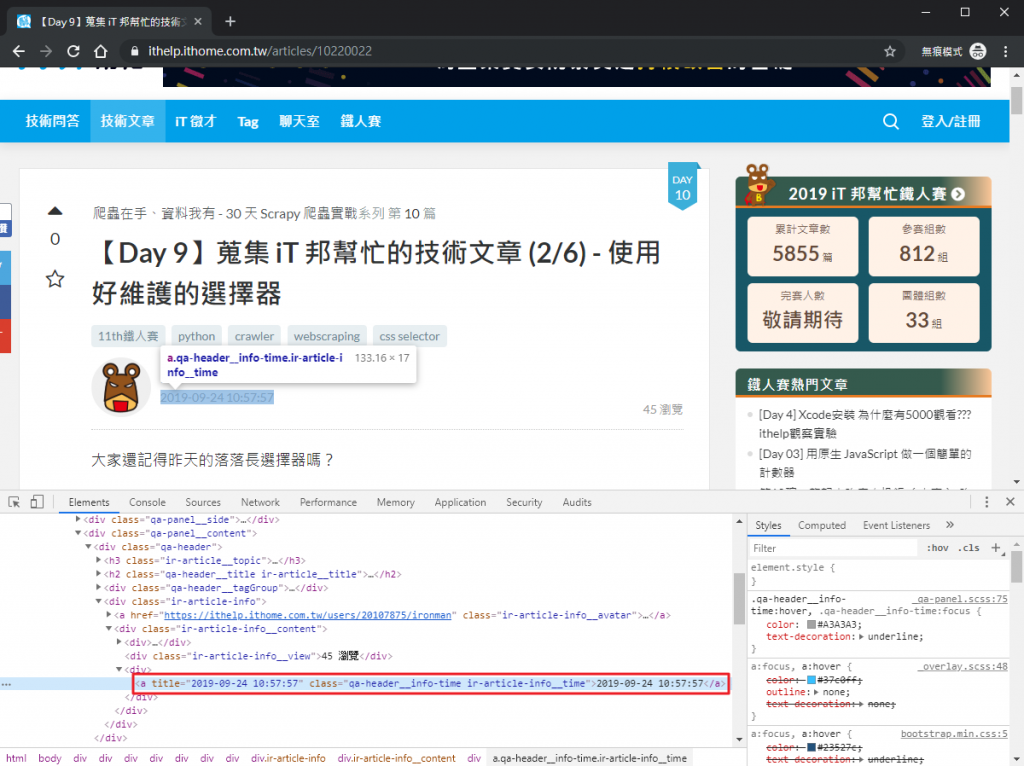Go to the 鐵人賽 navigation item
Image resolution: width=1024 pixels, height=766 pixels.
[360, 121]
